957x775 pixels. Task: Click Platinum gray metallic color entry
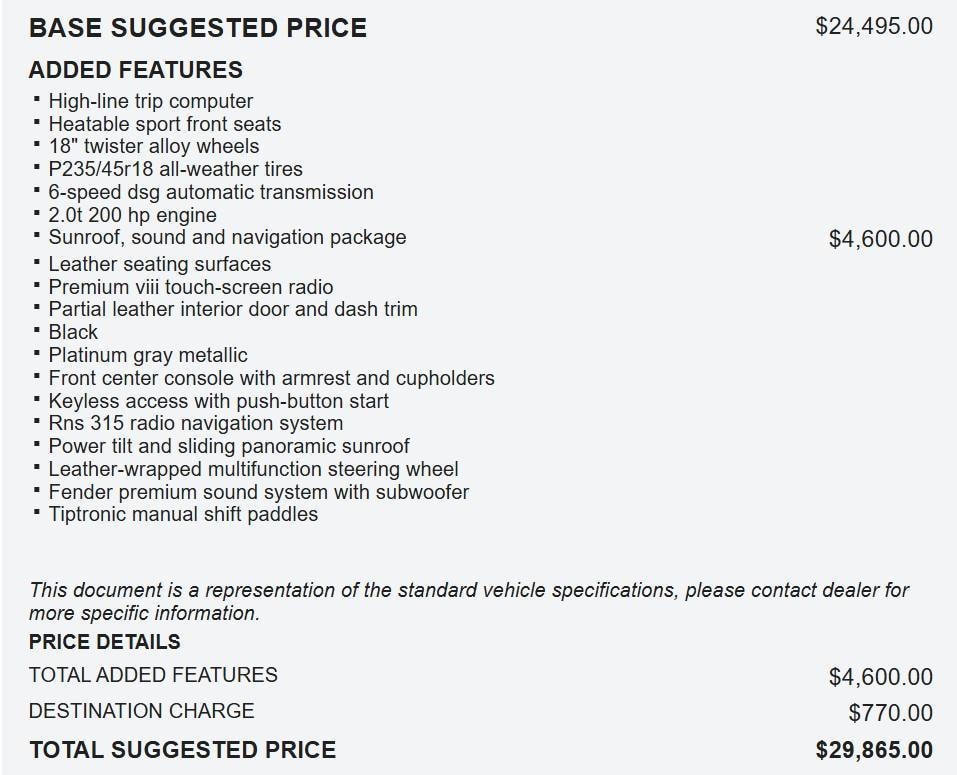coord(147,355)
